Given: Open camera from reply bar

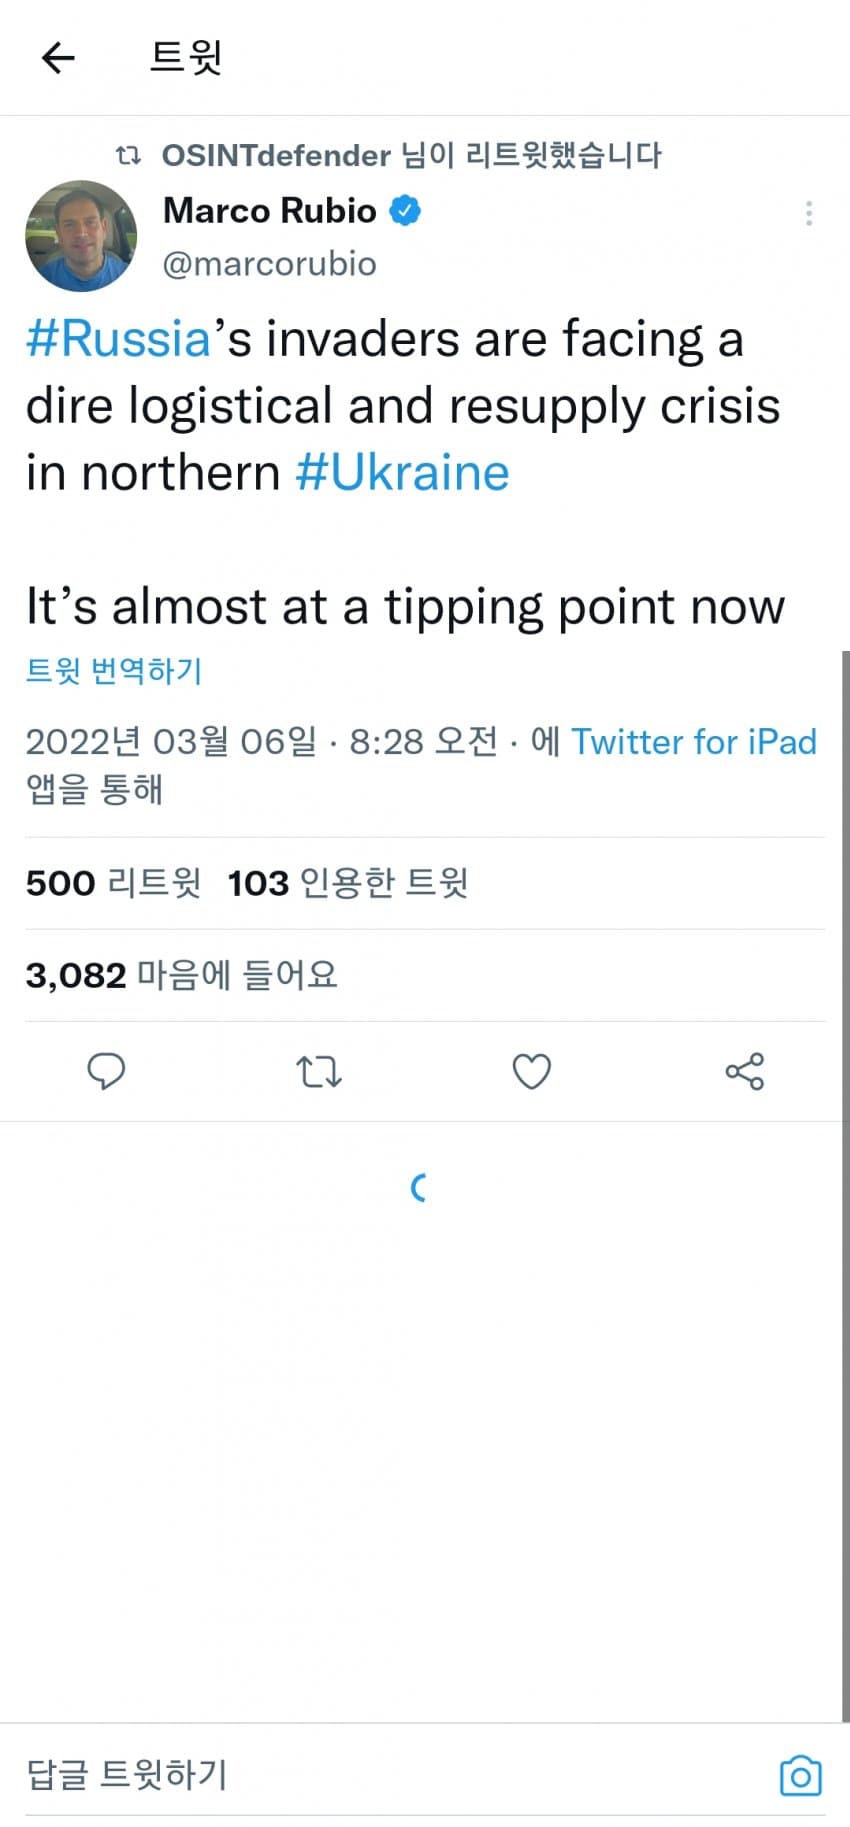Looking at the screenshot, I should click(x=800, y=1776).
